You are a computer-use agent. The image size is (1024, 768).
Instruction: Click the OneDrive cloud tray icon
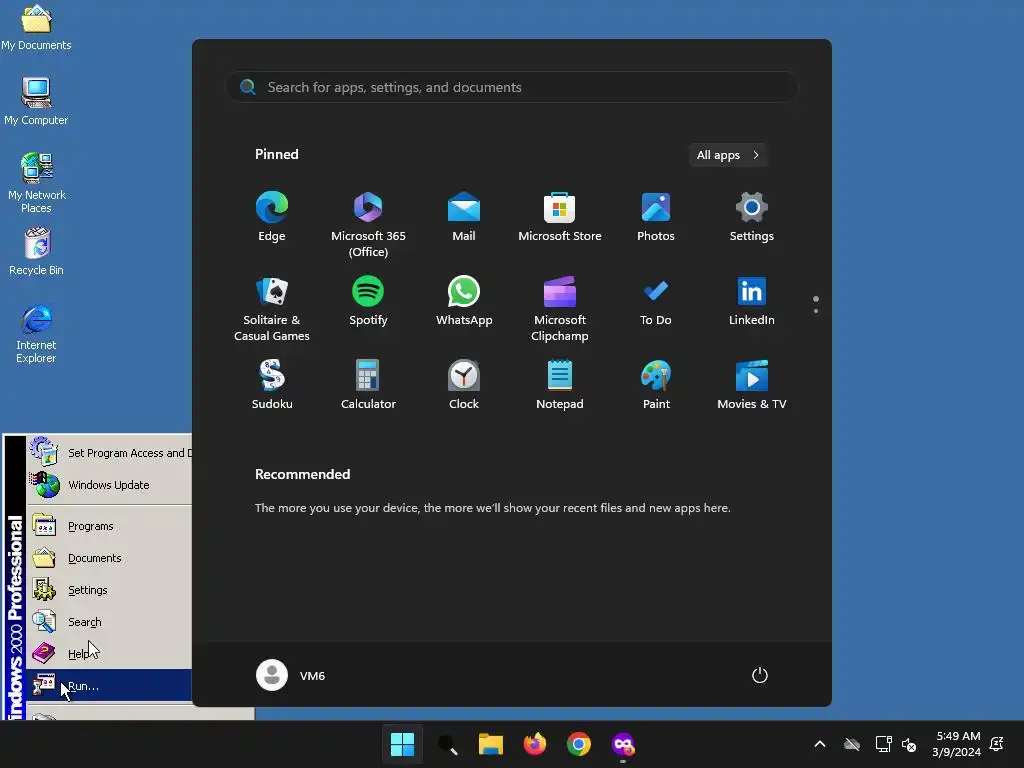(852, 744)
